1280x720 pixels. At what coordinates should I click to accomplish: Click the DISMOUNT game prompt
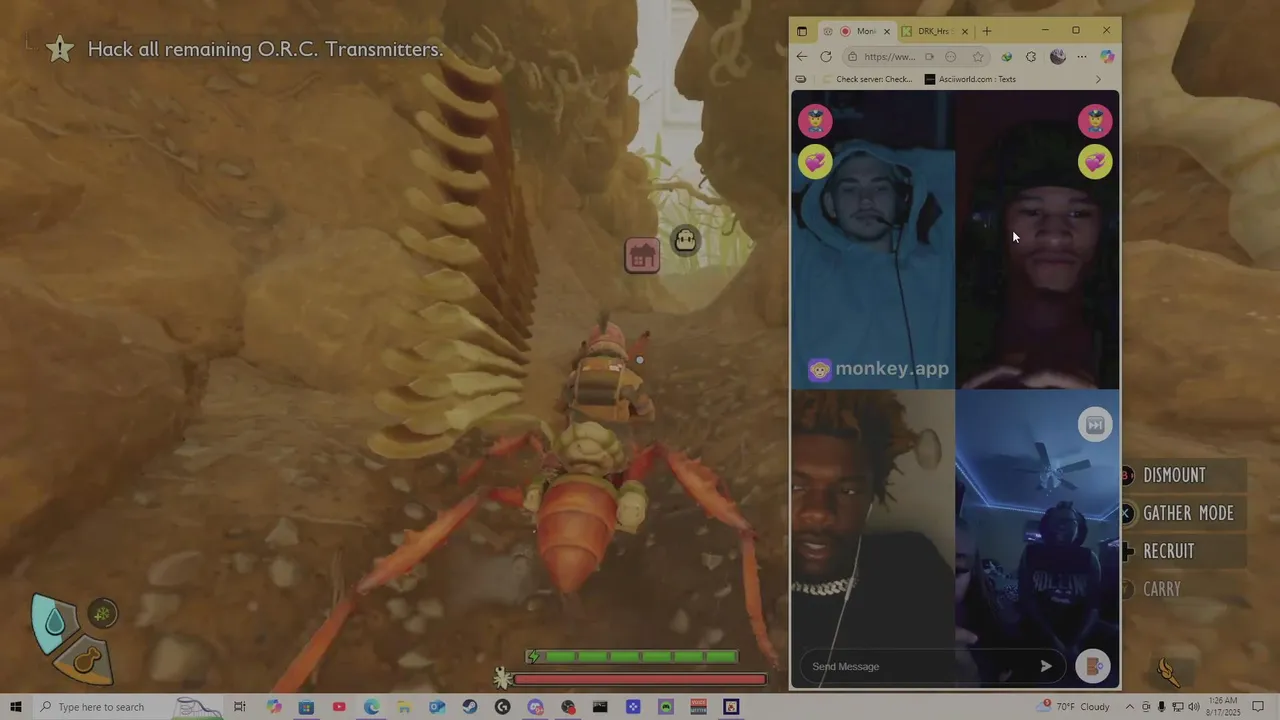[x=1173, y=476]
